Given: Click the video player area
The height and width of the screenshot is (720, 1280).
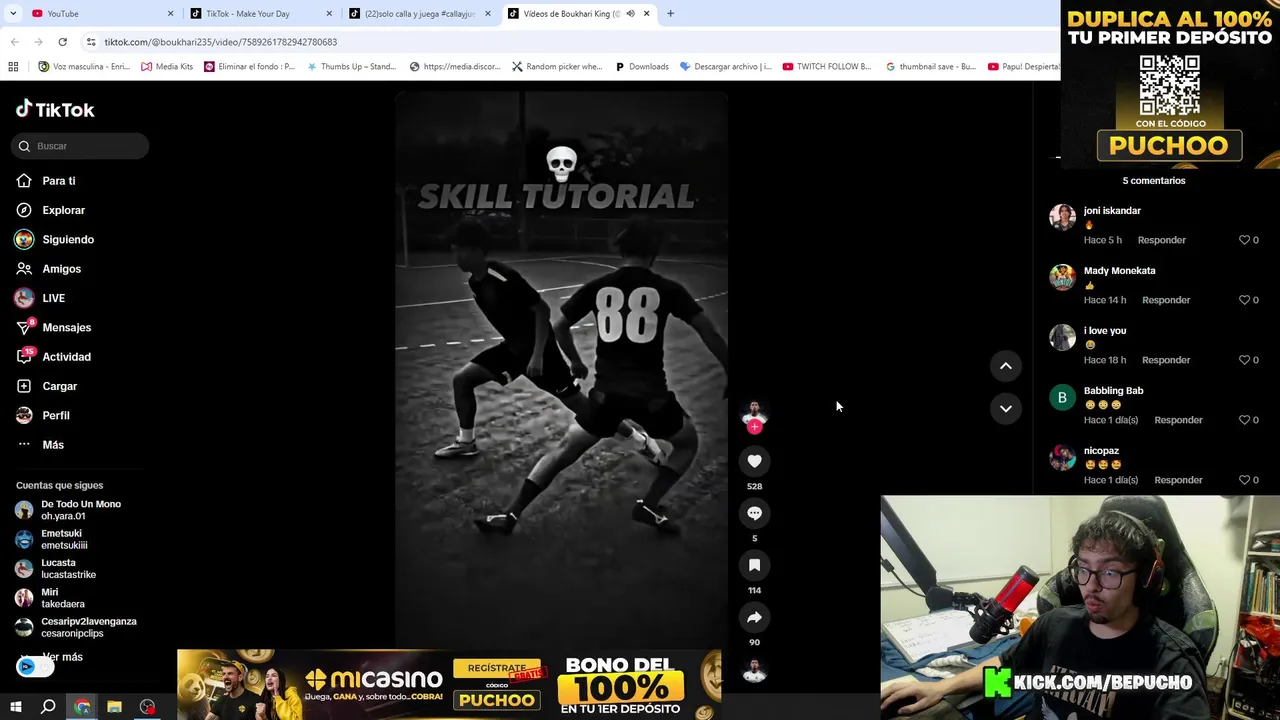Looking at the screenshot, I should pos(561,370).
